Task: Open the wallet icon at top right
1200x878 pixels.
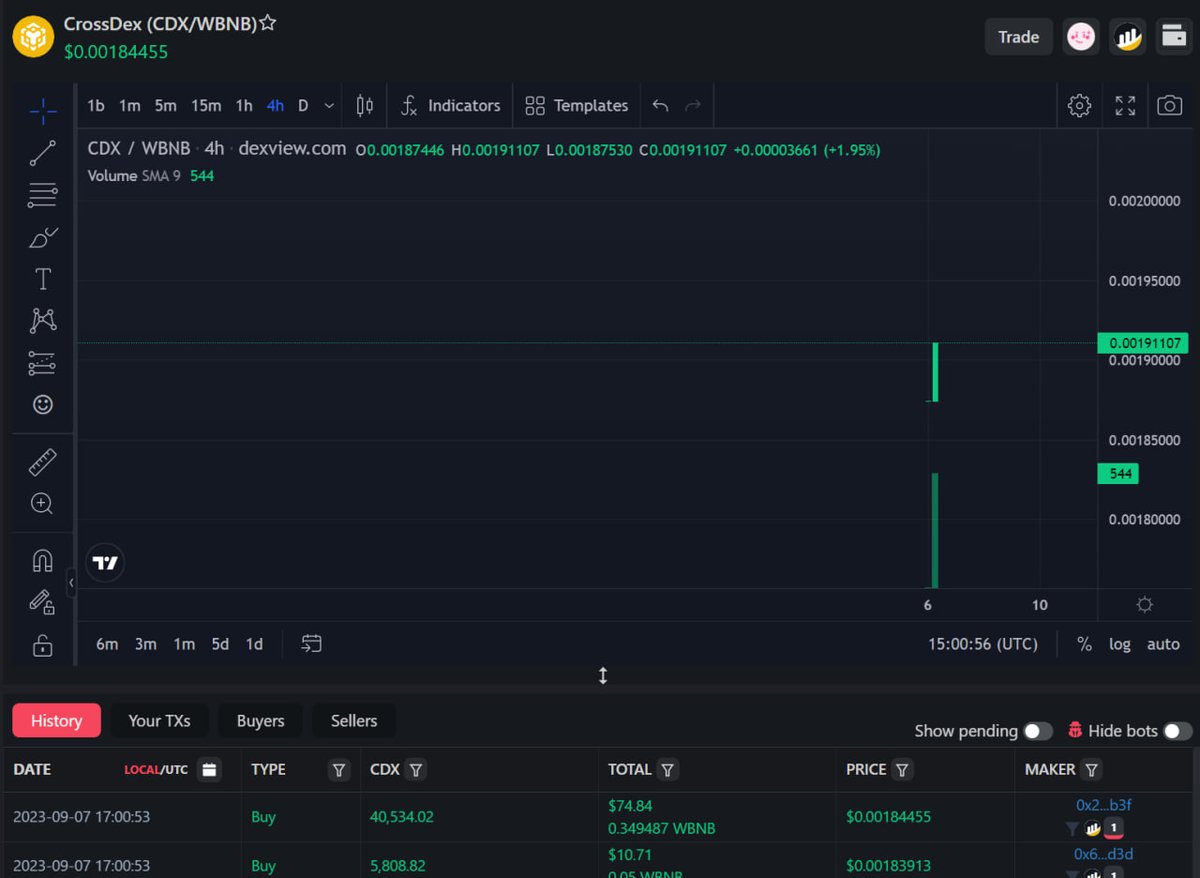Action: tap(1172, 37)
